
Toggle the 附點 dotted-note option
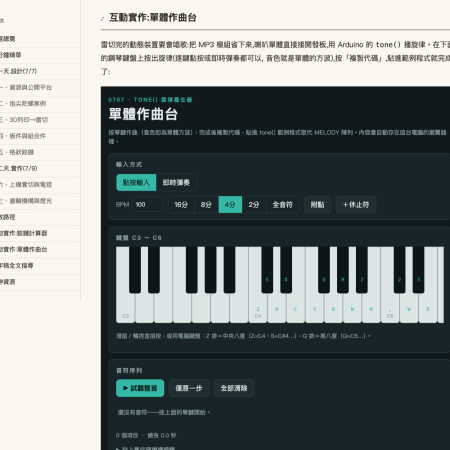pyautogui.click(x=317, y=204)
